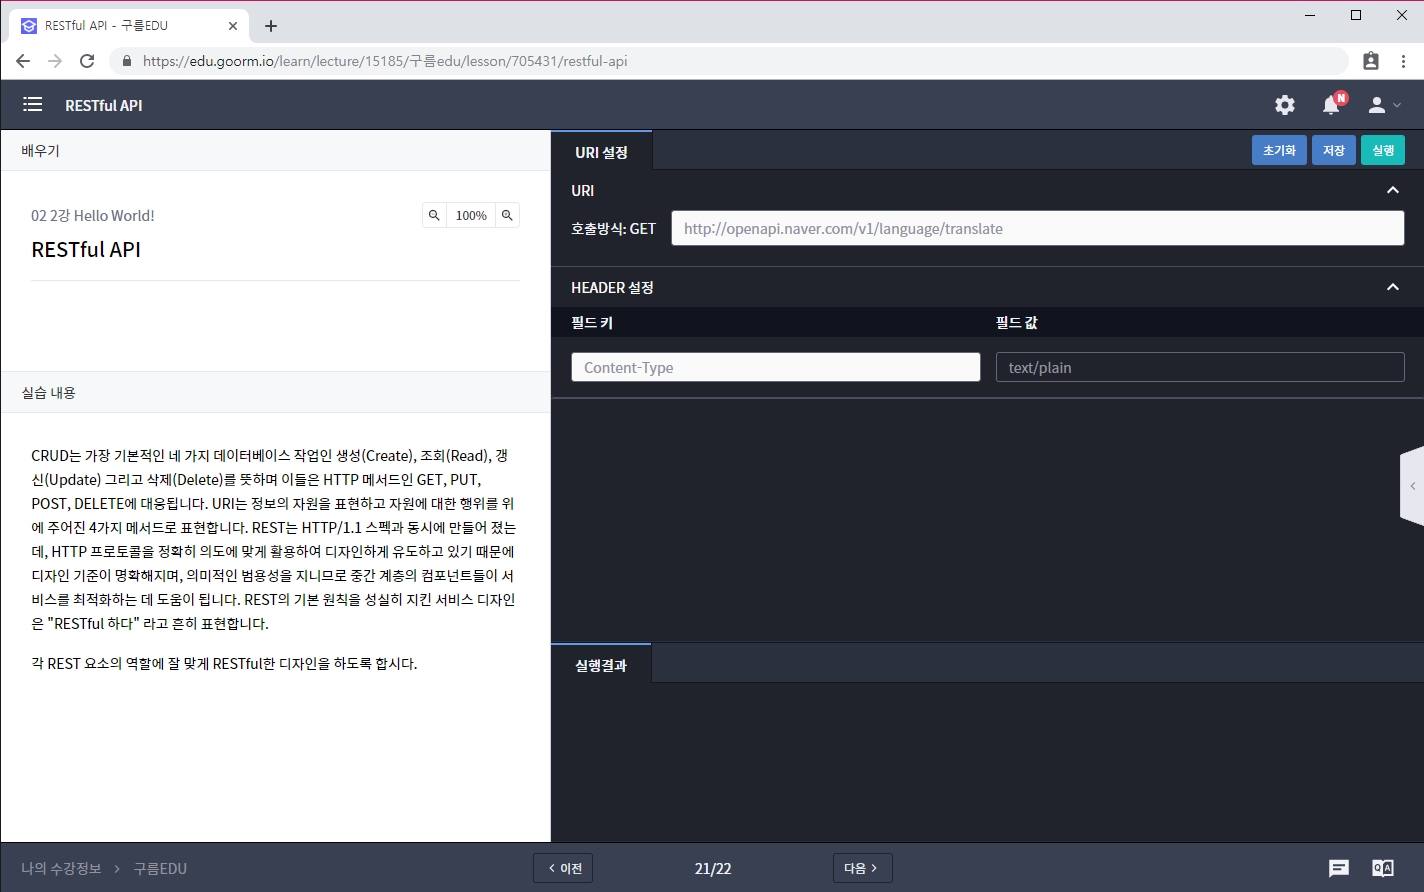Click the Content-Type field key input

click(x=775, y=367)
